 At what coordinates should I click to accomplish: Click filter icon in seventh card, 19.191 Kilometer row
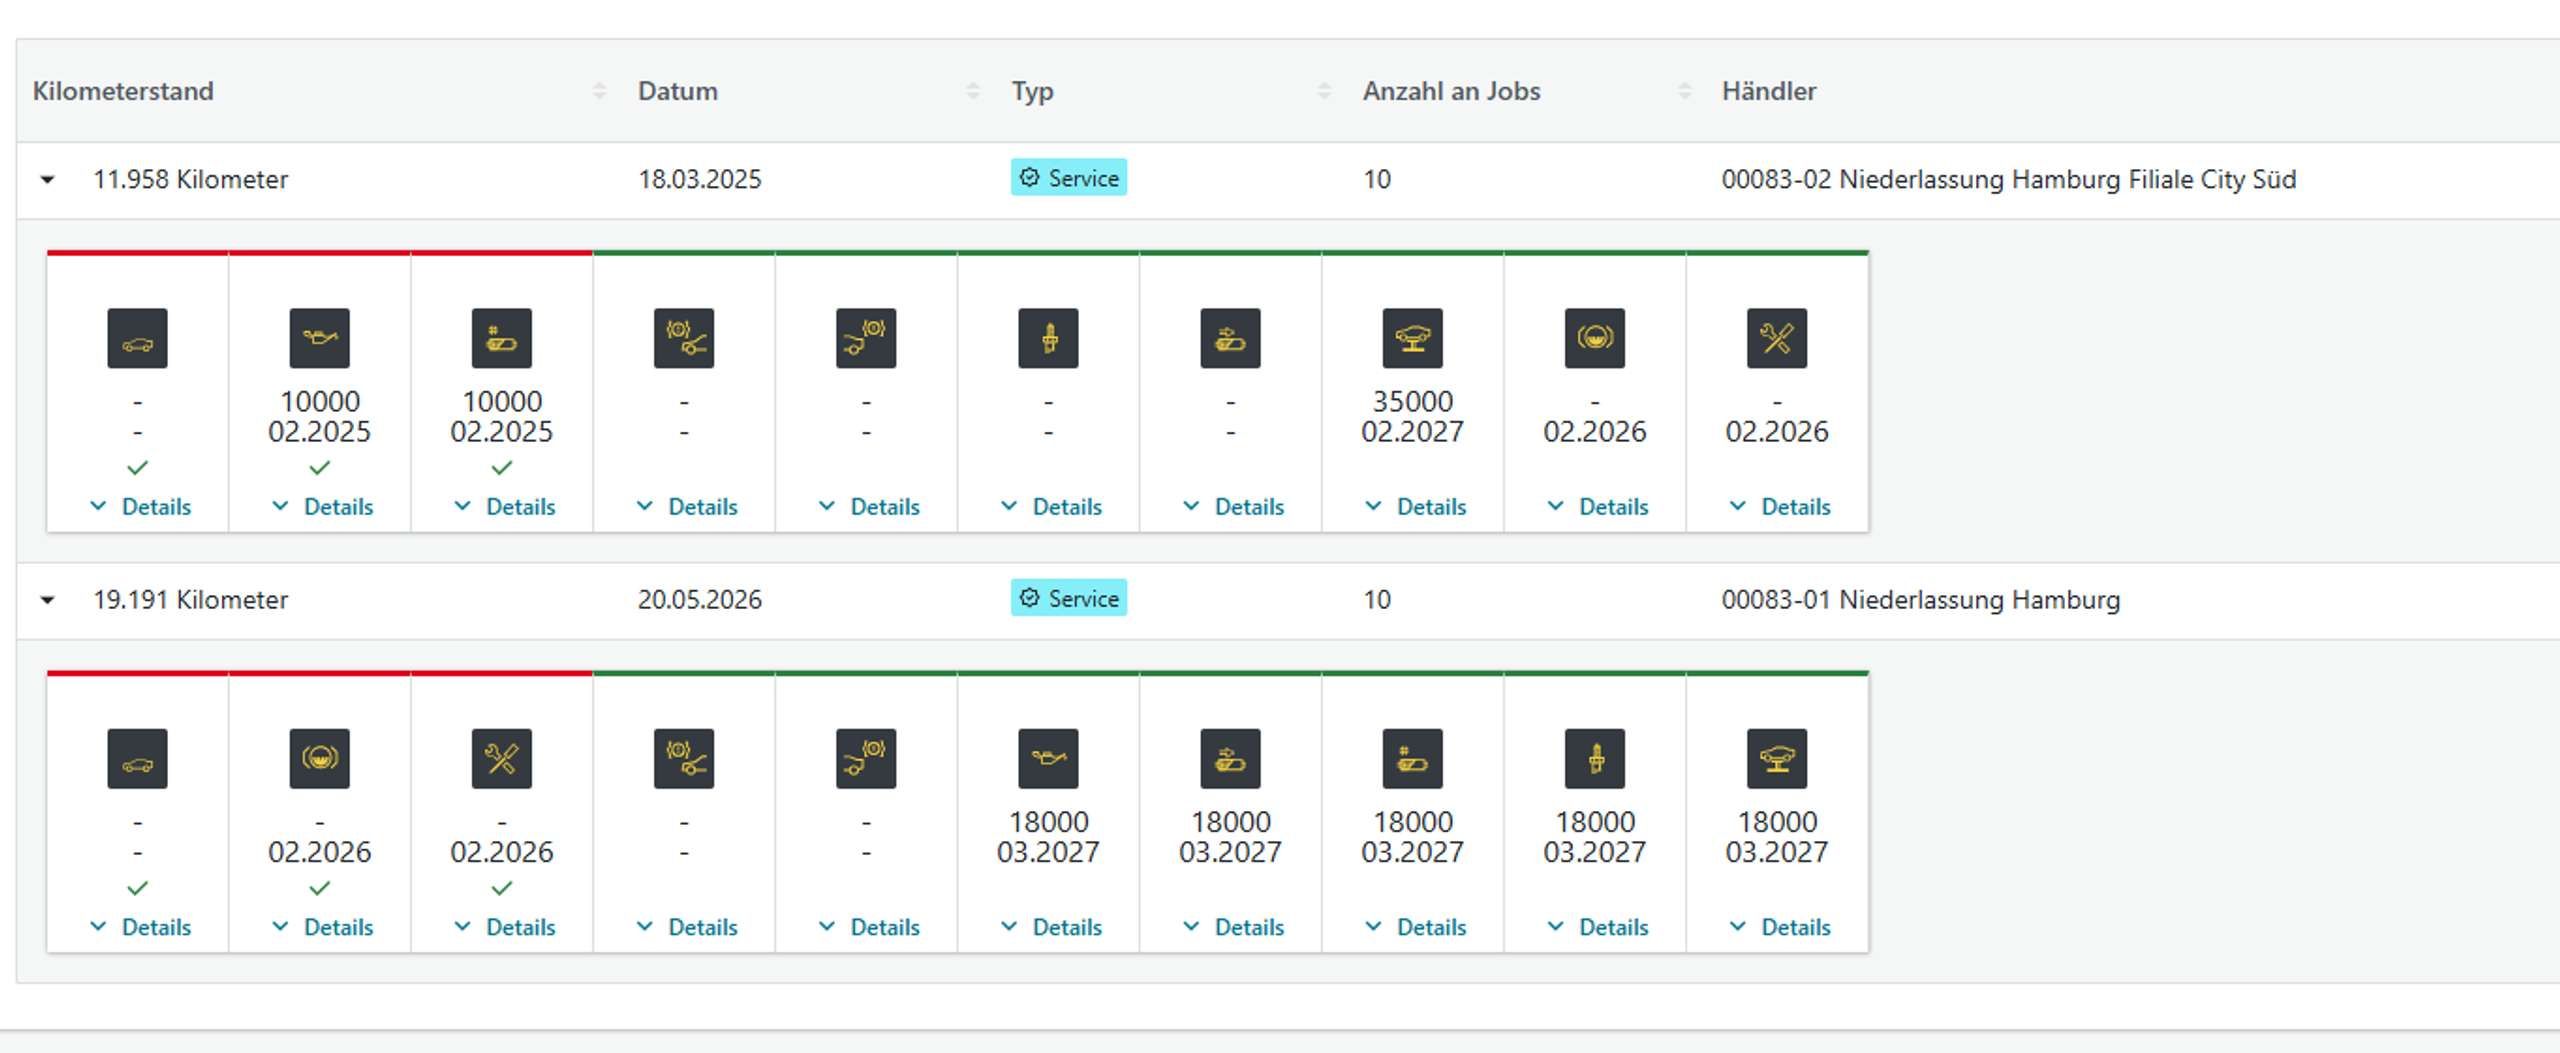(1230, 759)
